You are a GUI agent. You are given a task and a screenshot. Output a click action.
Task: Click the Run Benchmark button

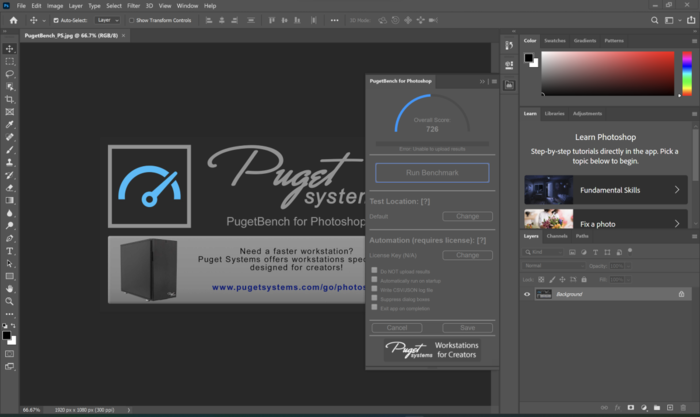click(432, 173)
